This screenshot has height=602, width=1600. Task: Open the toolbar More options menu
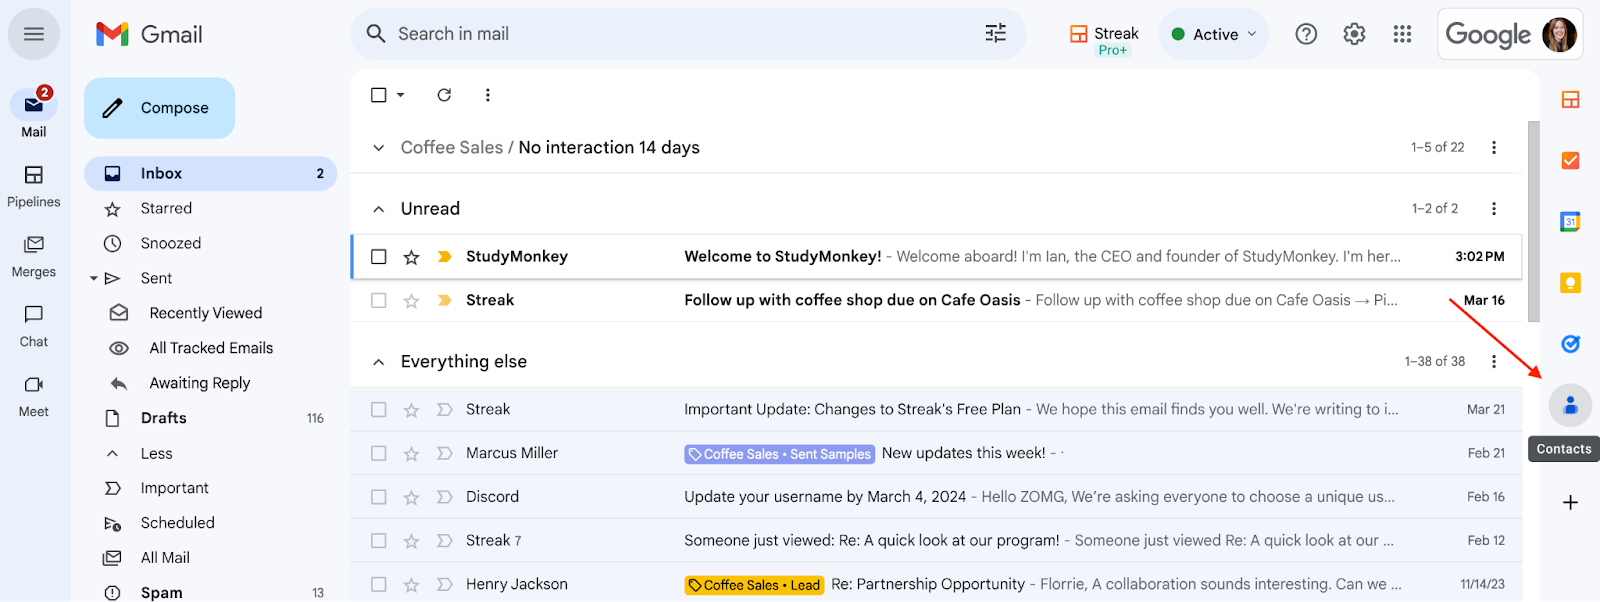point(488,95)
